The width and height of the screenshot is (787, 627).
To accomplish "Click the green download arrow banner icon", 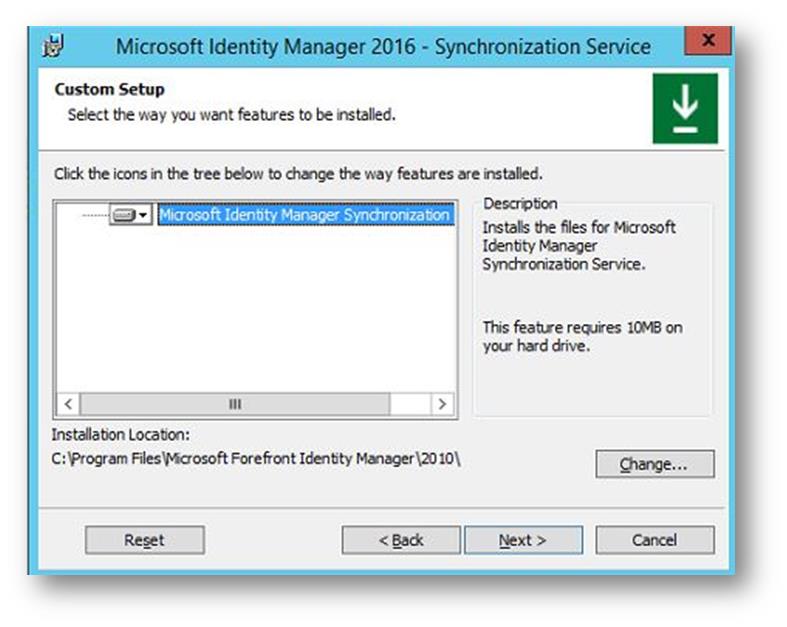I will (x=685, y=108).
